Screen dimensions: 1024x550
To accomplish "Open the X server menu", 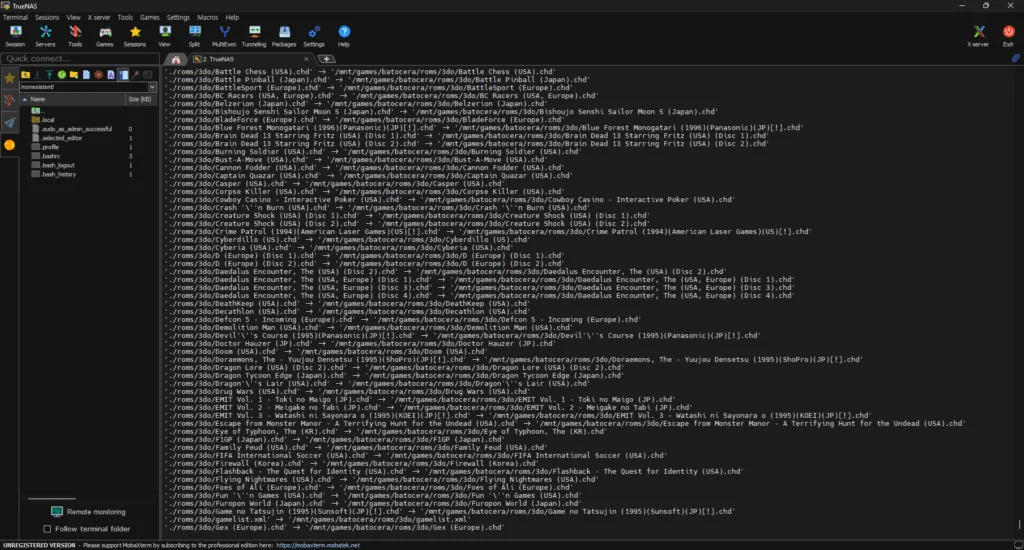I will click(99, 18).
